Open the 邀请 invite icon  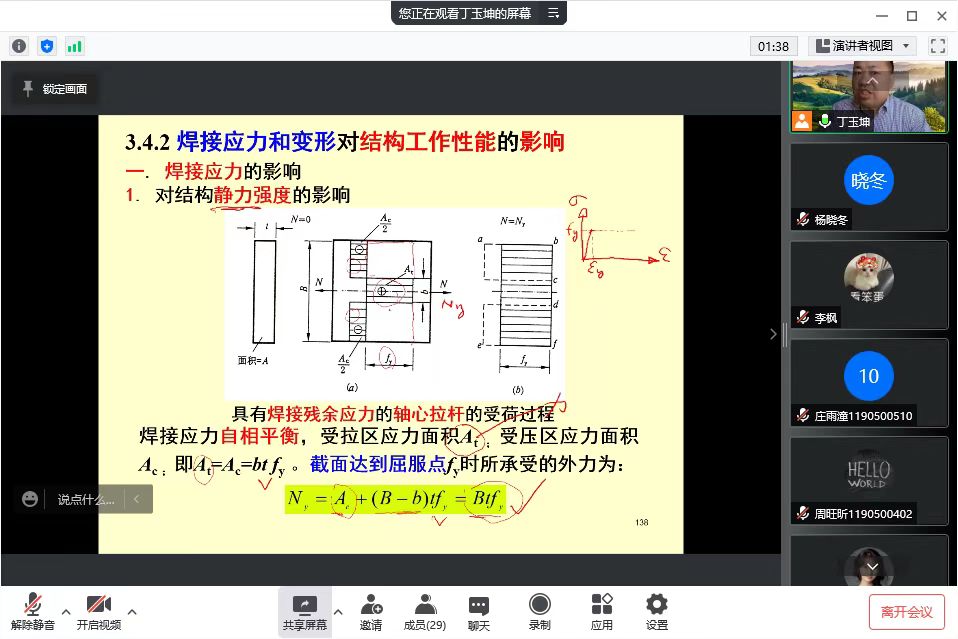[x=371, y=612]
